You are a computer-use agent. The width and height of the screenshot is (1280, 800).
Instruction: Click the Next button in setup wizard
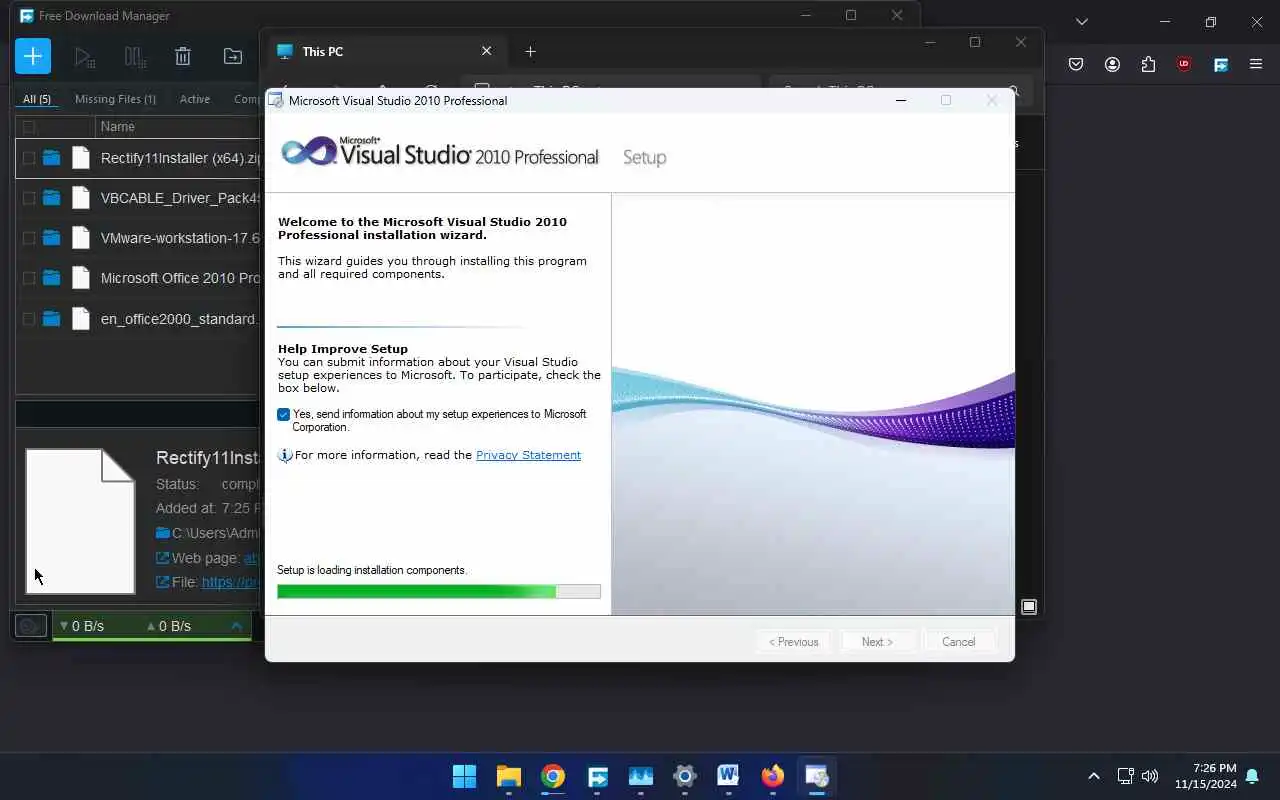[x=877, y=642]
